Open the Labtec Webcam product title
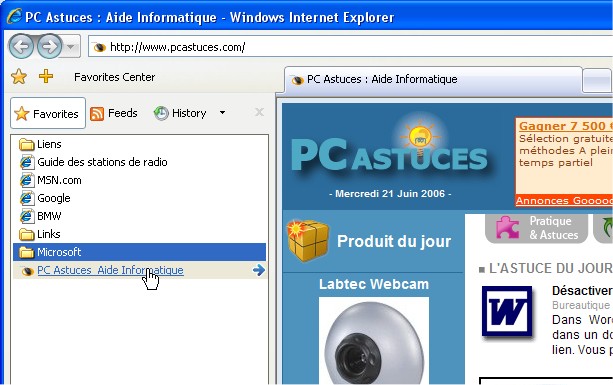Viewport: 613px width, 385px height. coord(374,284)
